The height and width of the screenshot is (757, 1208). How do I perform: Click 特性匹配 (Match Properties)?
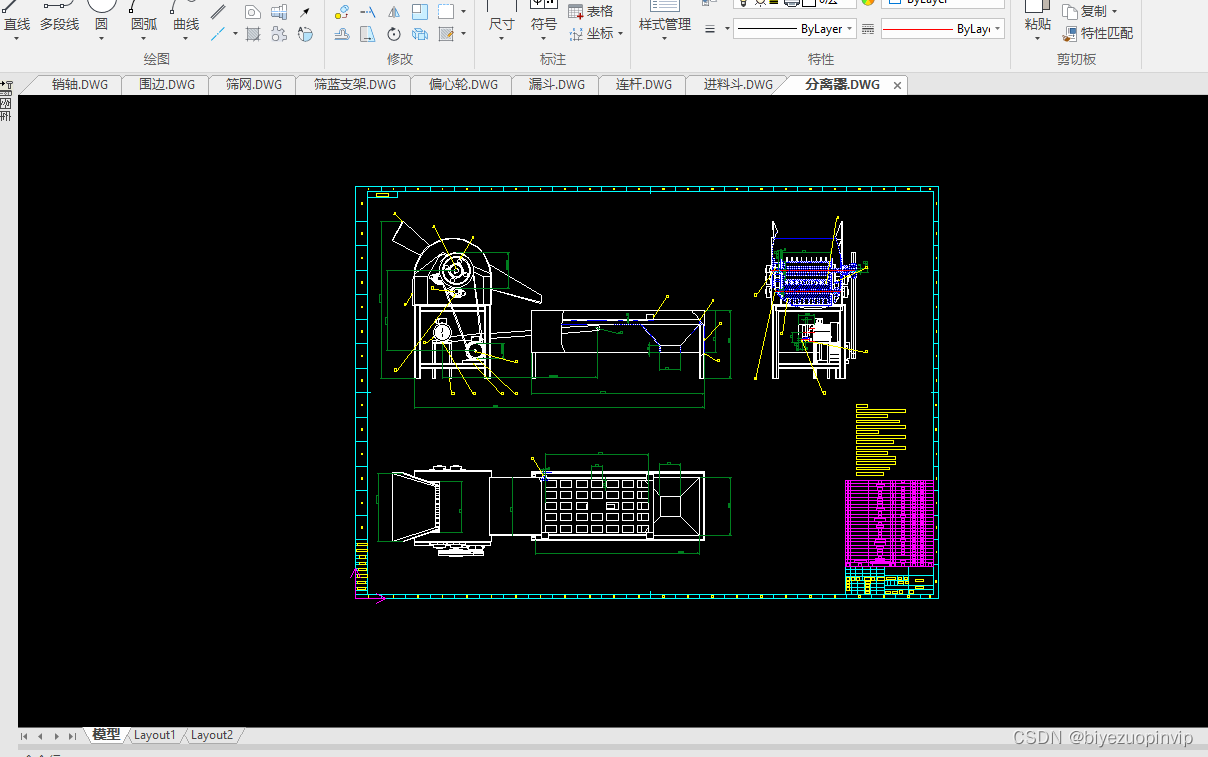pos(1099,34)
